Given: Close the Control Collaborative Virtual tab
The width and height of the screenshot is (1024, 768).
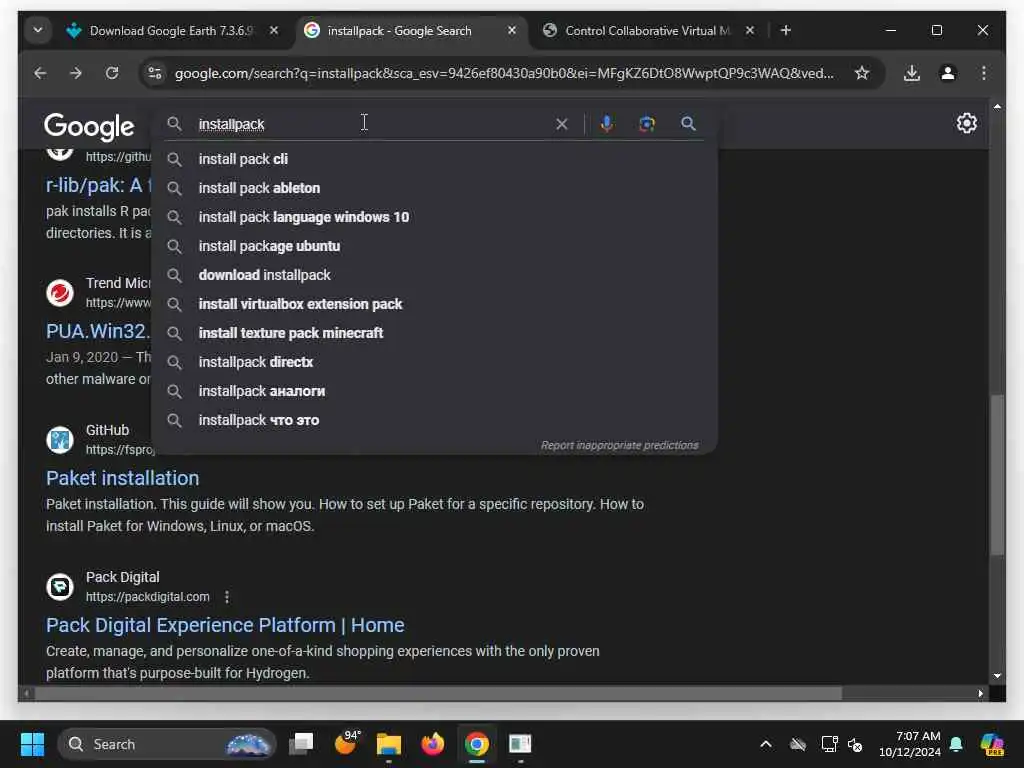Looking at the screenshot, I should tap(750, 31).
